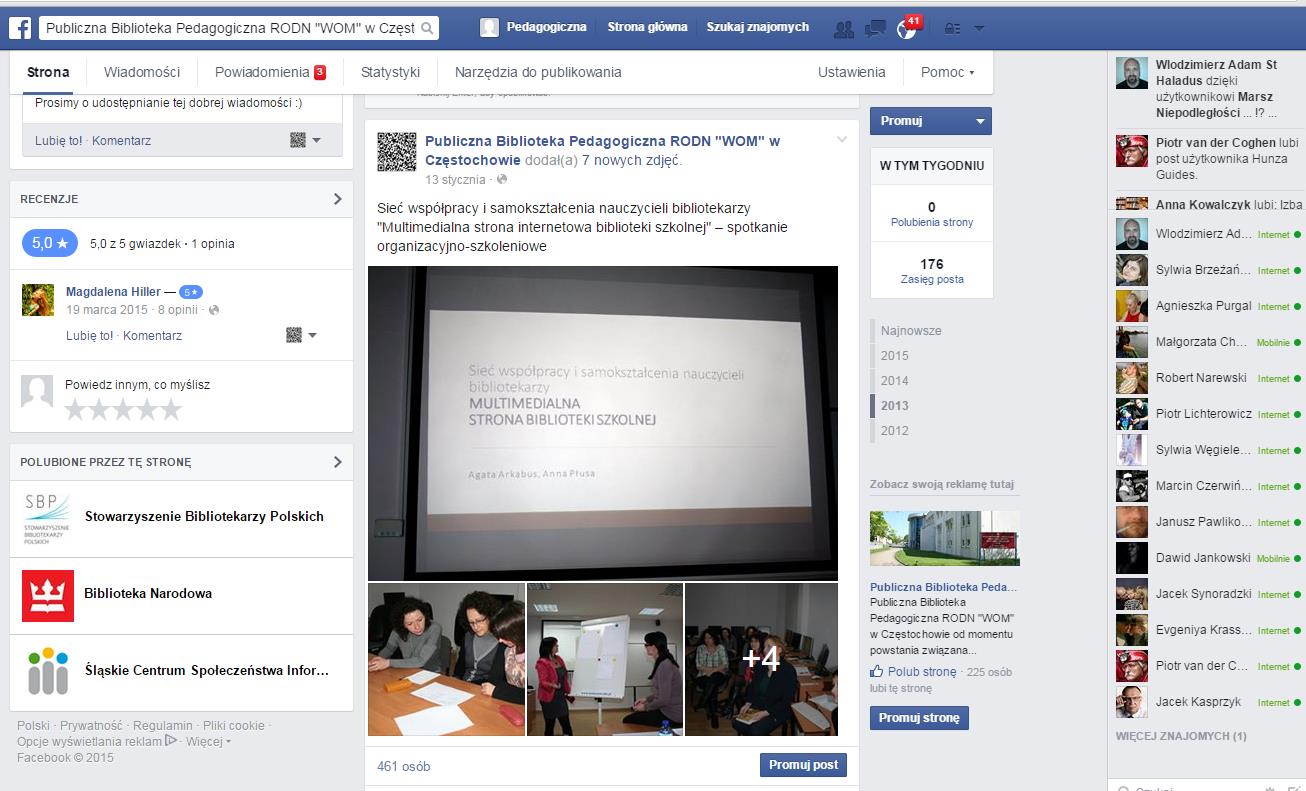Click Biblioteka Narodowa red crown logo

[x=48, y=595]
